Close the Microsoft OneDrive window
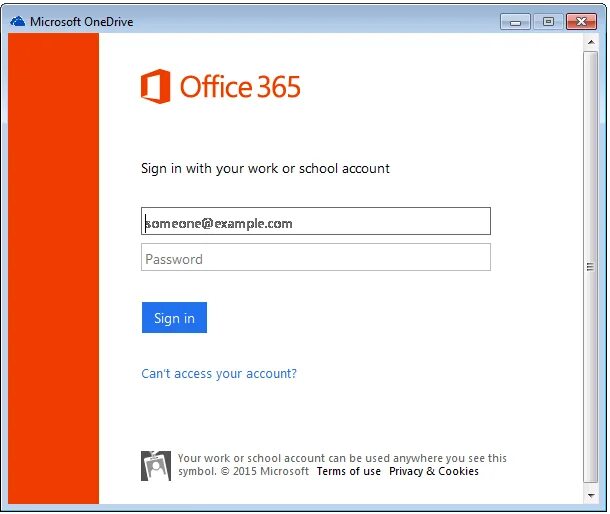 pyautogui.click(x=581, y=22)
